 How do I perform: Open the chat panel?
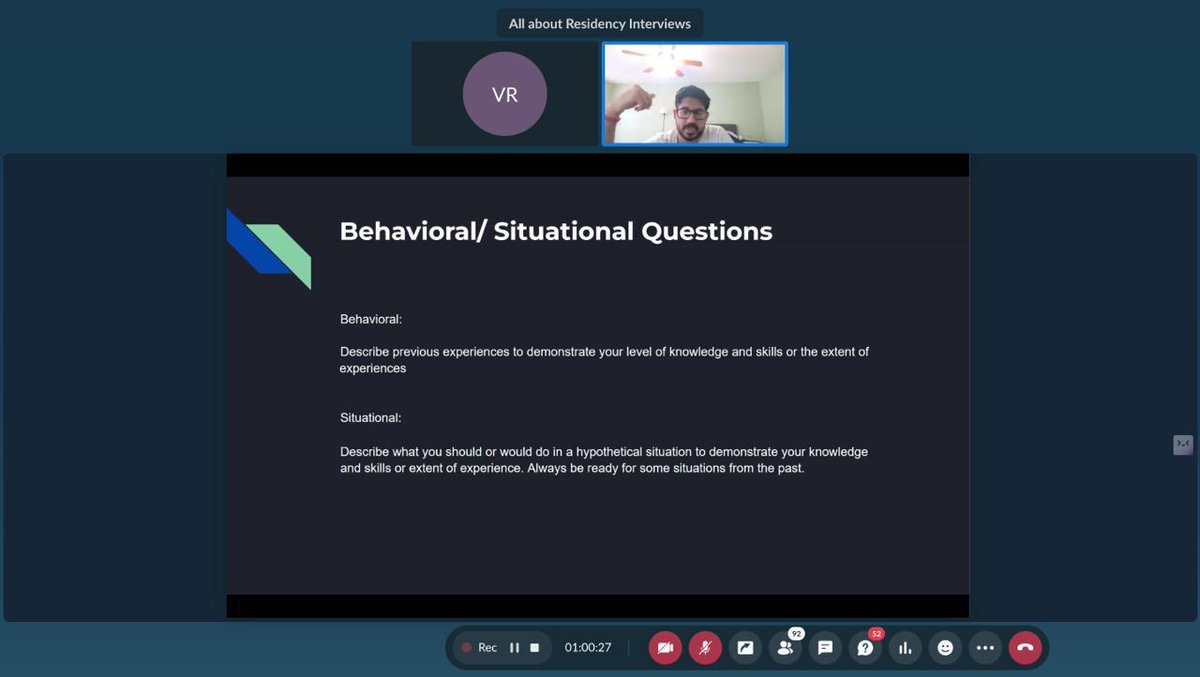(825, 648)
